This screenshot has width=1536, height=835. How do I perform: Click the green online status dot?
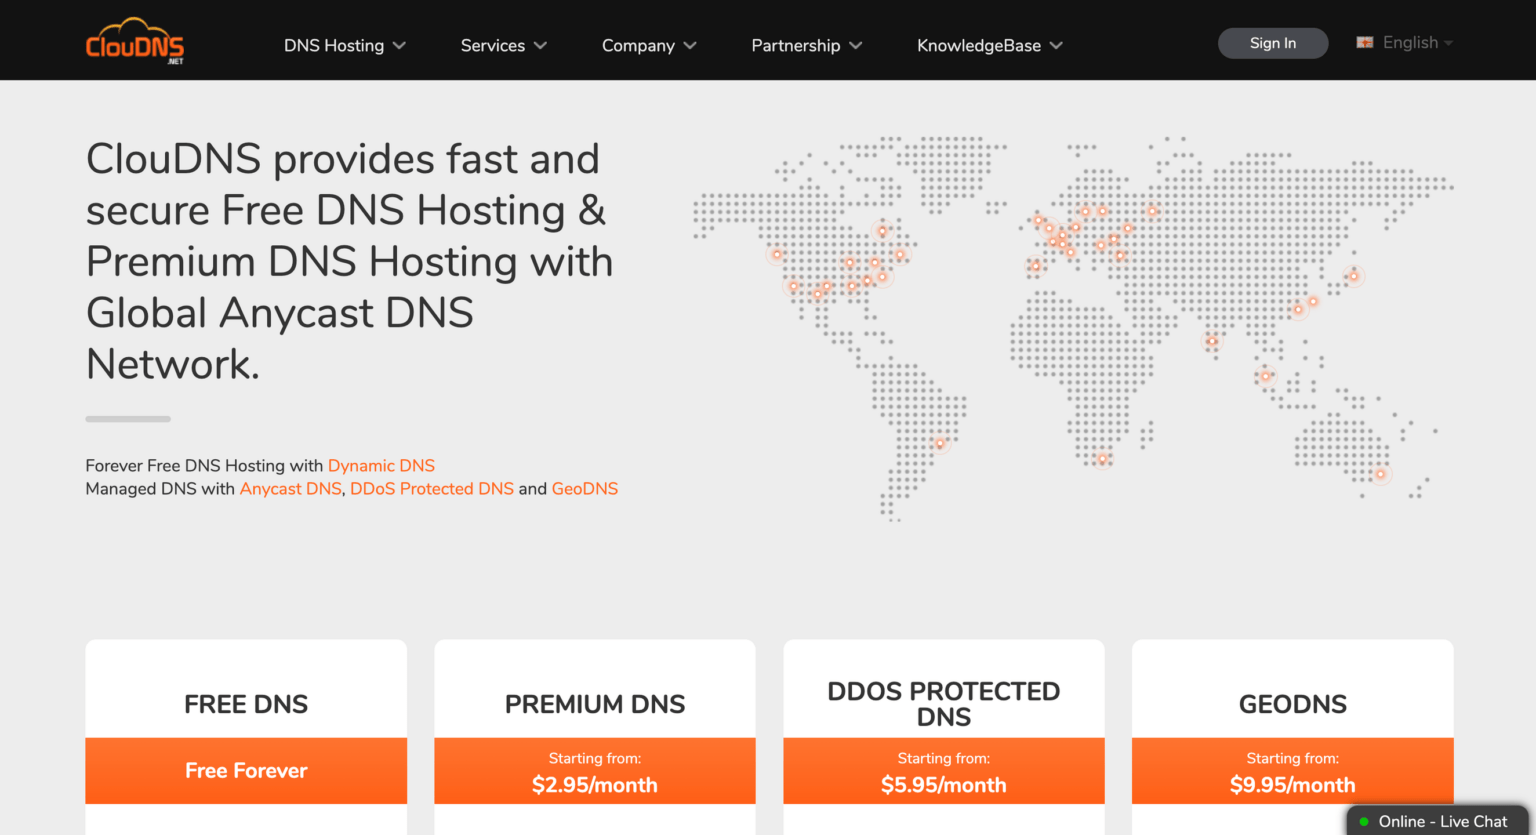coord(1363,822)
